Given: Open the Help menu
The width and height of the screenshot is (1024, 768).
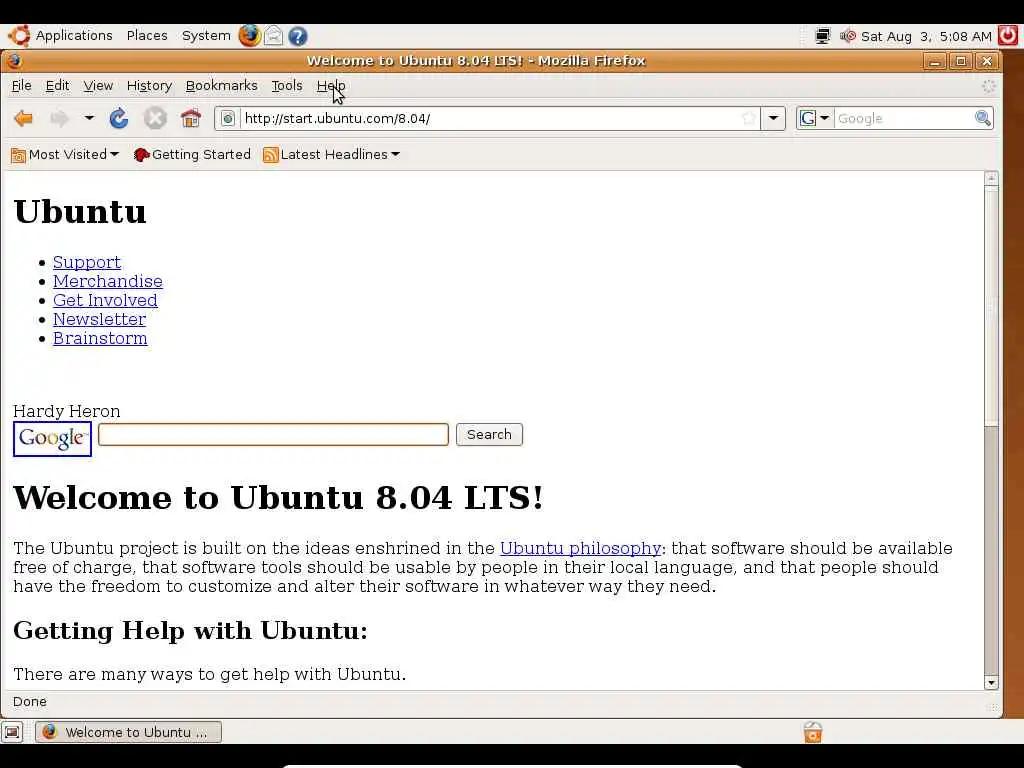Looking at the screenshot, I should (x=330, y=86).
